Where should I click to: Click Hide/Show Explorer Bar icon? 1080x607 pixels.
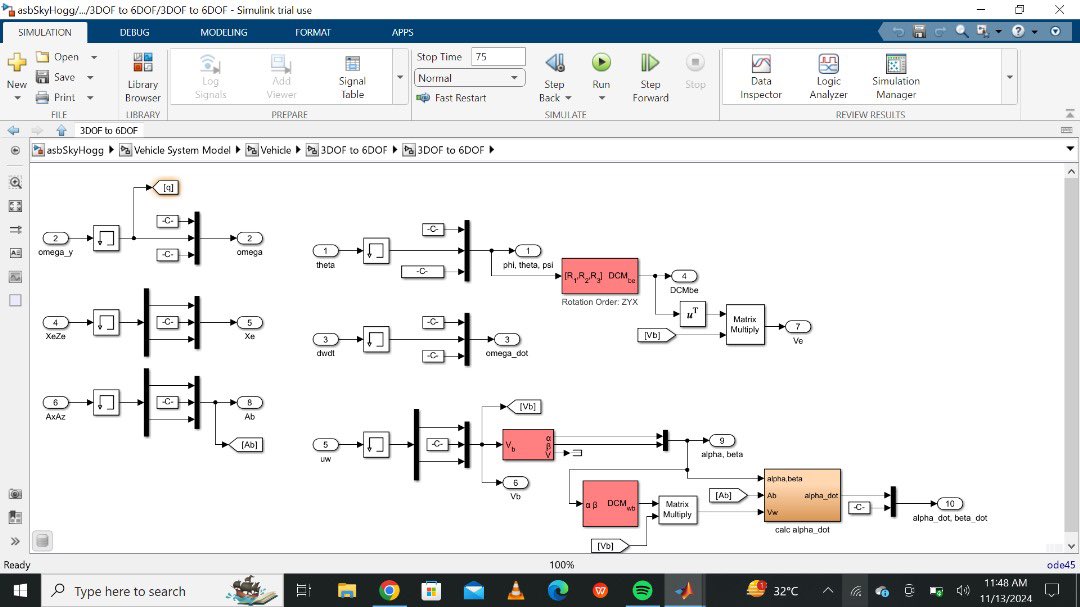15,150
